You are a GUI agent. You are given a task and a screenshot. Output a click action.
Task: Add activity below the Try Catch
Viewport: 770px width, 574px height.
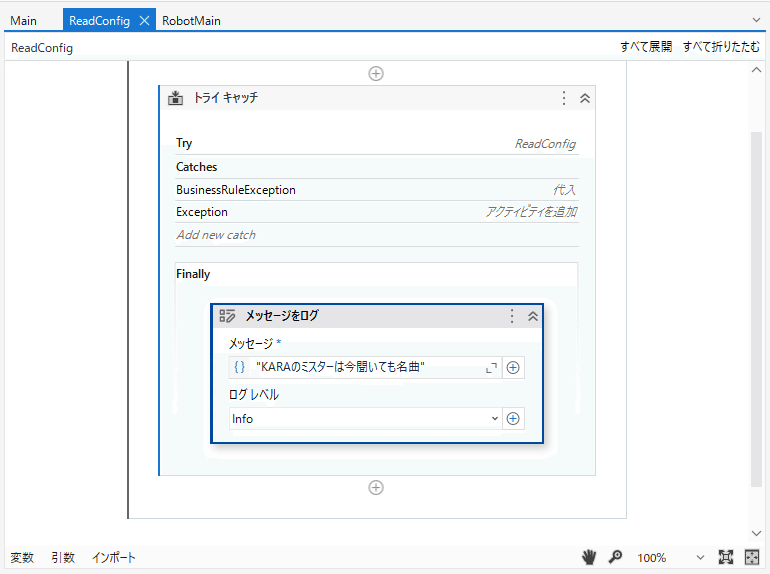coord(376,488)
